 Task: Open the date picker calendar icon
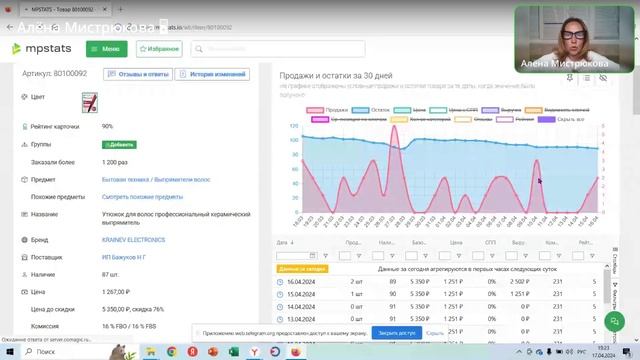pyautogui.click(x=313, y=256)
